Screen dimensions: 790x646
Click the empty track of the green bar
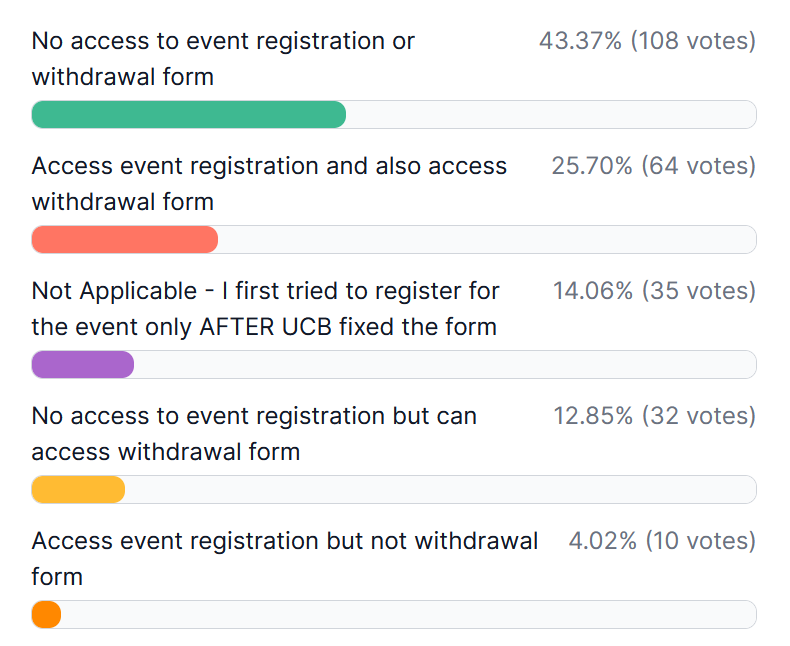(x=550, y=115)
